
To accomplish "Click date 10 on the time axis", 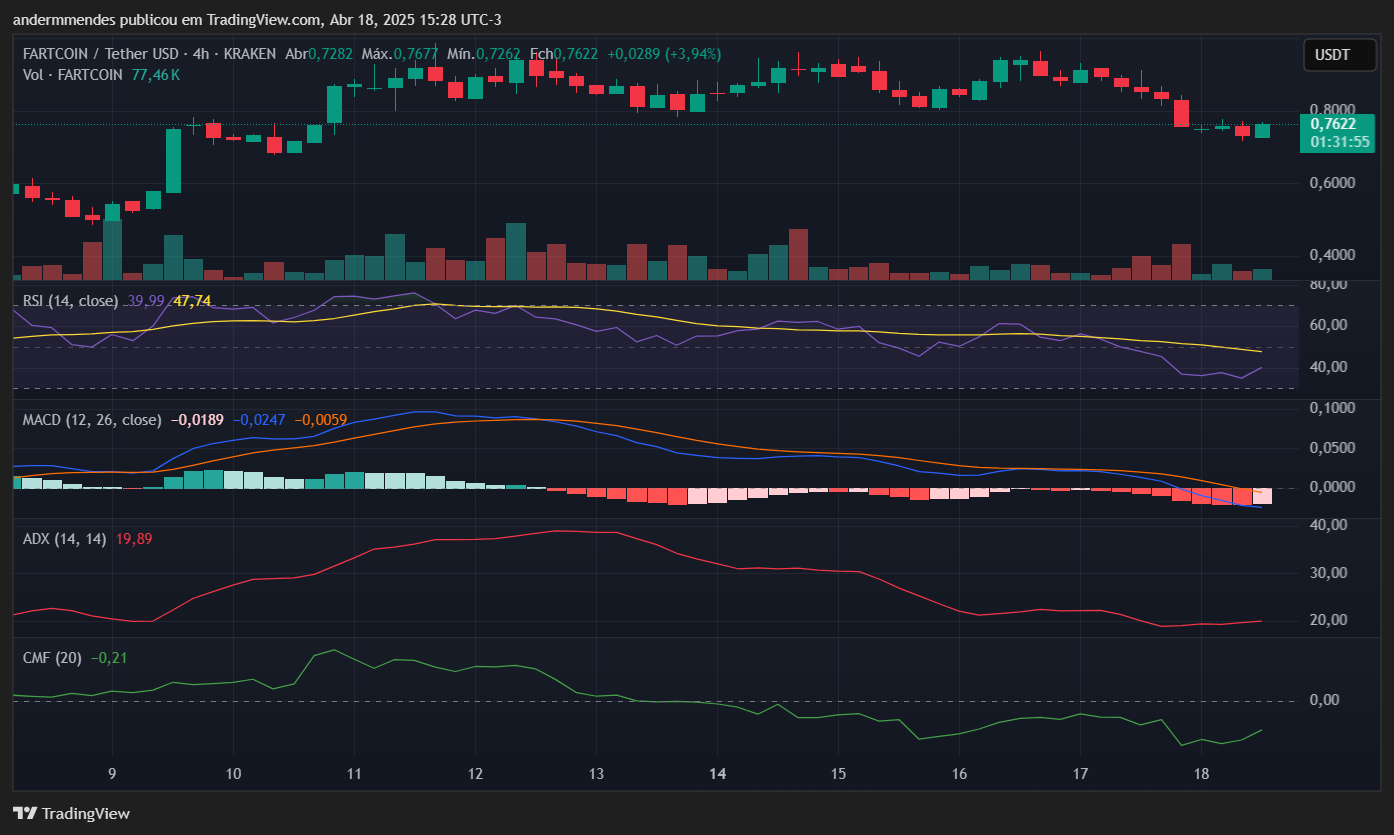I will point(233,774).
